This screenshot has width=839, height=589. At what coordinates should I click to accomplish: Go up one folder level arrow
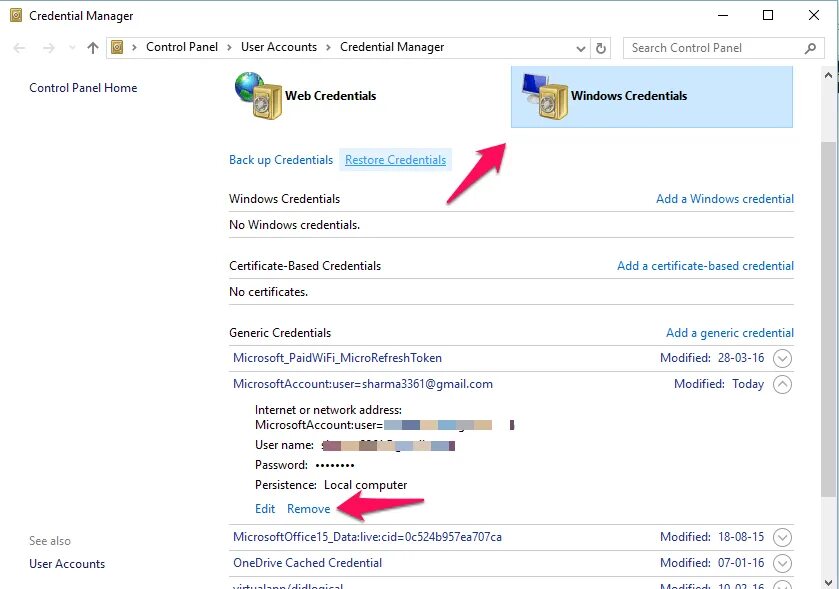click(x=93, y=48)
